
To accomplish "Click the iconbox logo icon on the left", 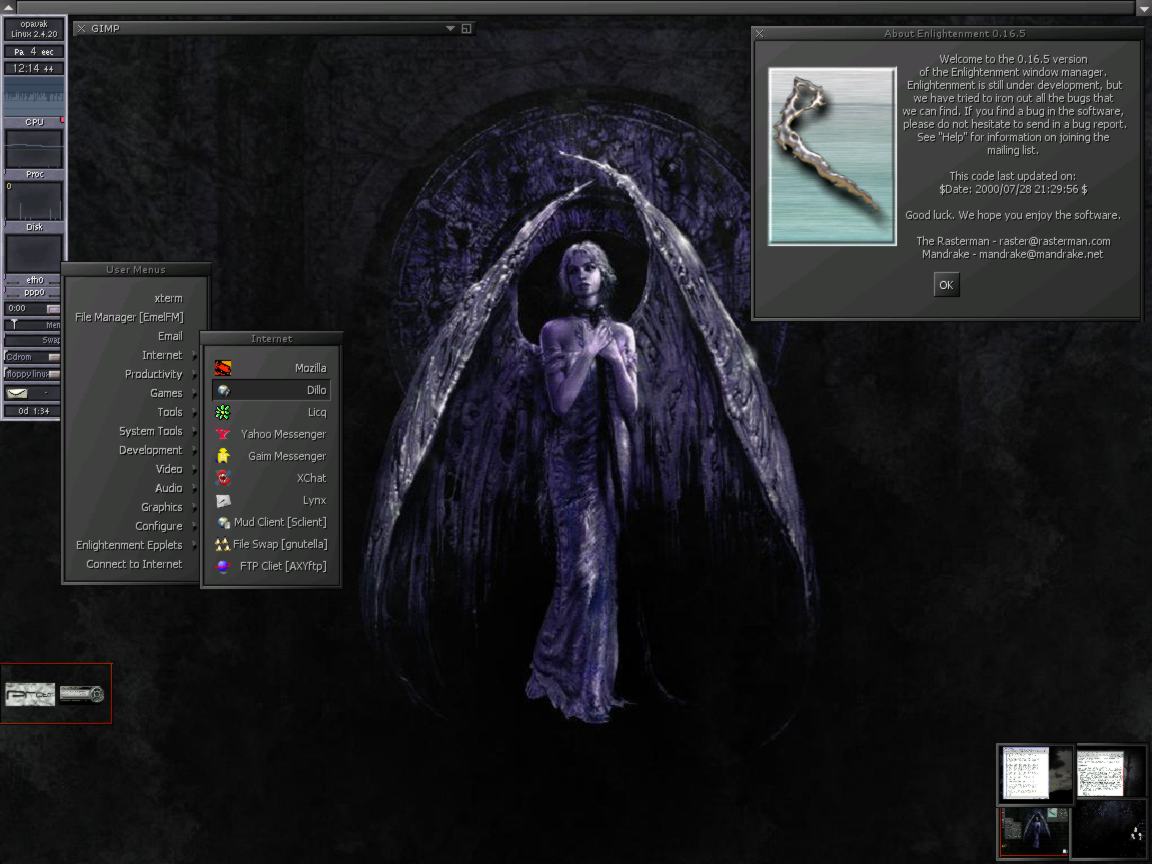I will tap(29, 694).
